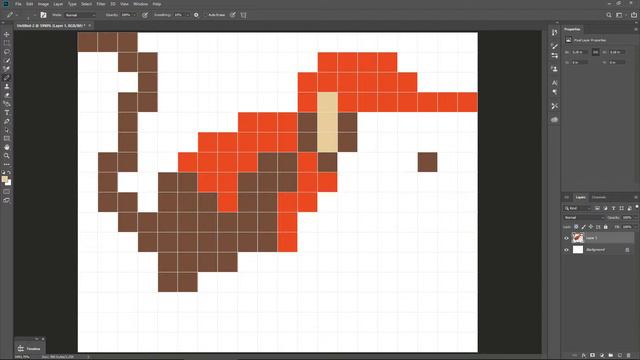
Task: Toggle lock all padlock icon
Action: pyautogui.click(x=605, y=227)
